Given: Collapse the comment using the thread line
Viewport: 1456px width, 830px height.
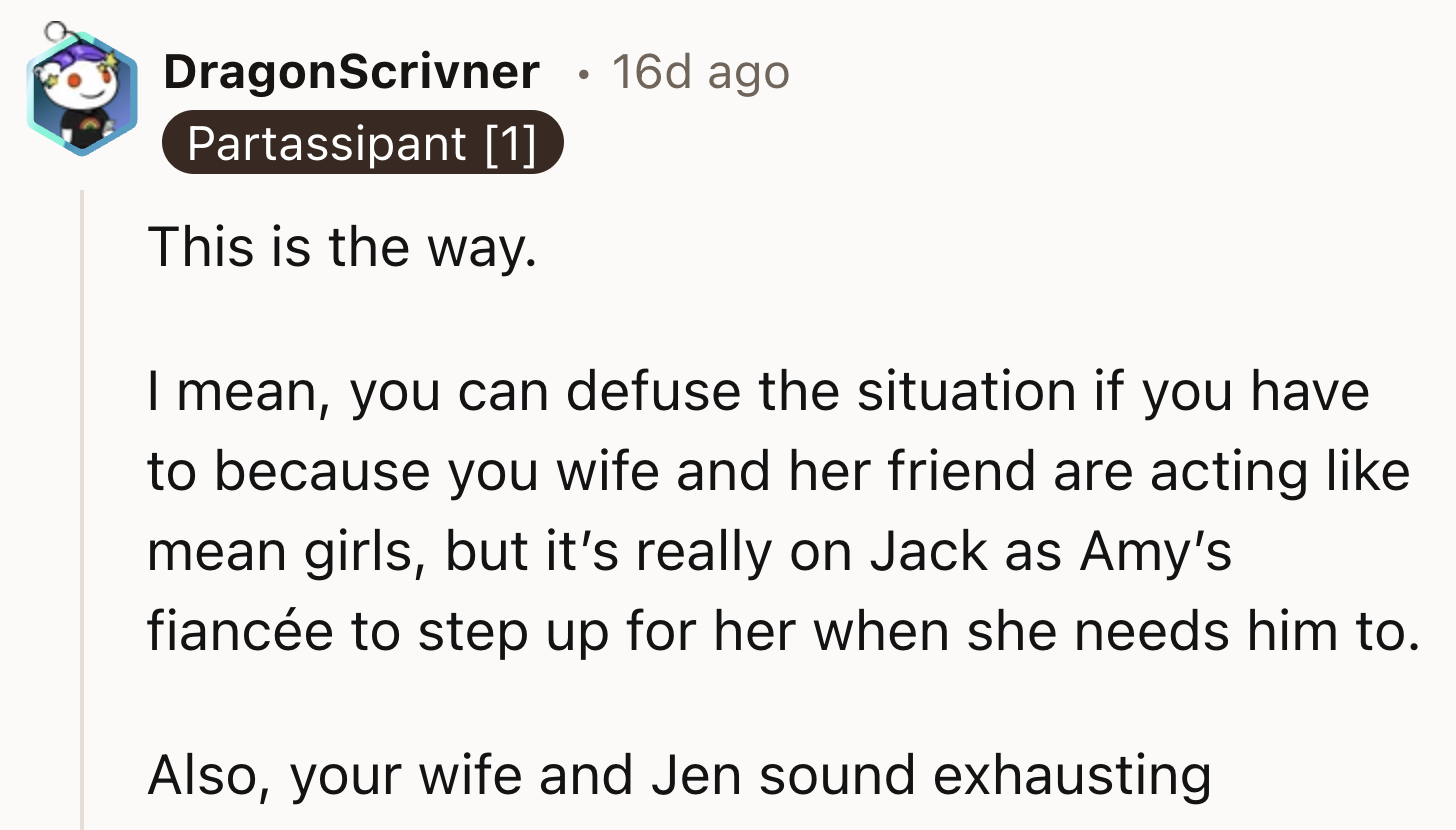Looking at the screenshot, I should click(x=83, y=500).
